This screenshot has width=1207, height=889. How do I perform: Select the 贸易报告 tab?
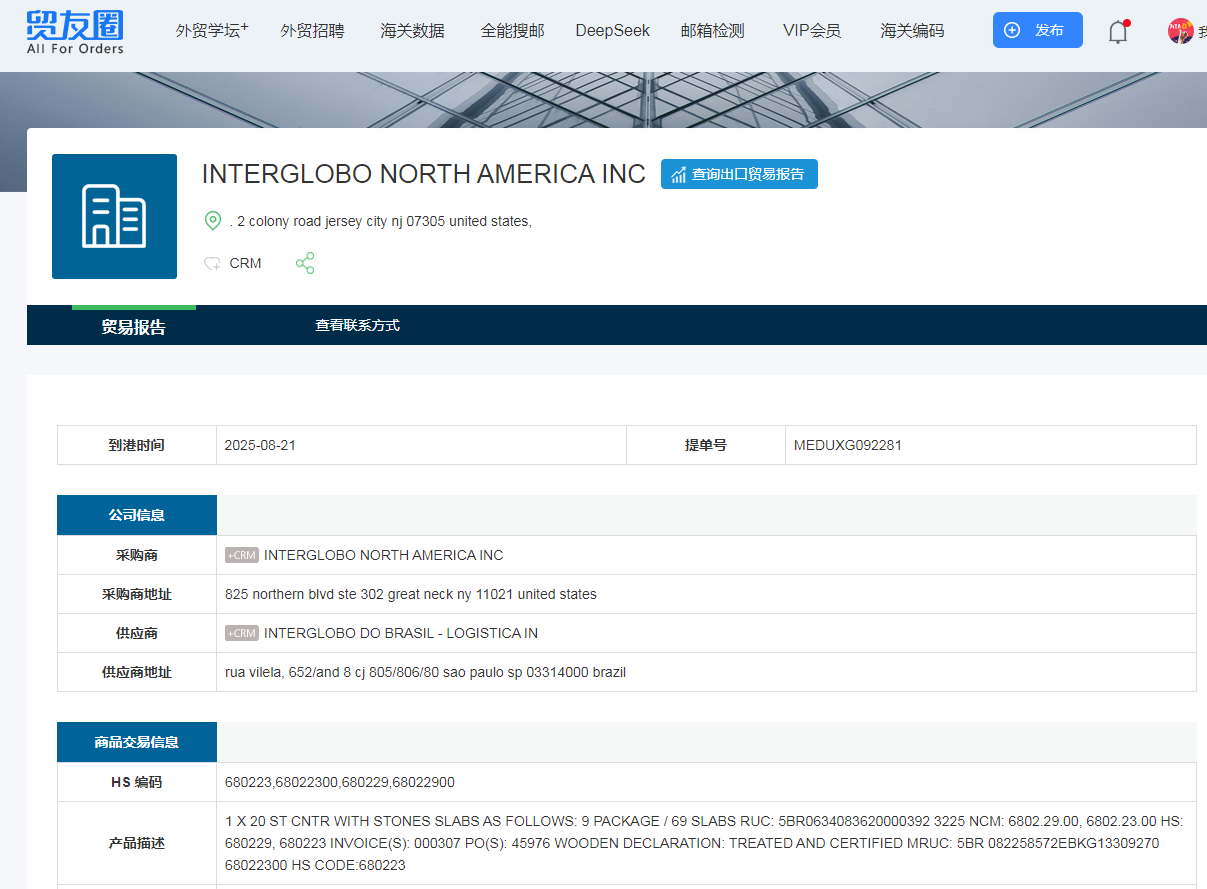tap(133, 326)
